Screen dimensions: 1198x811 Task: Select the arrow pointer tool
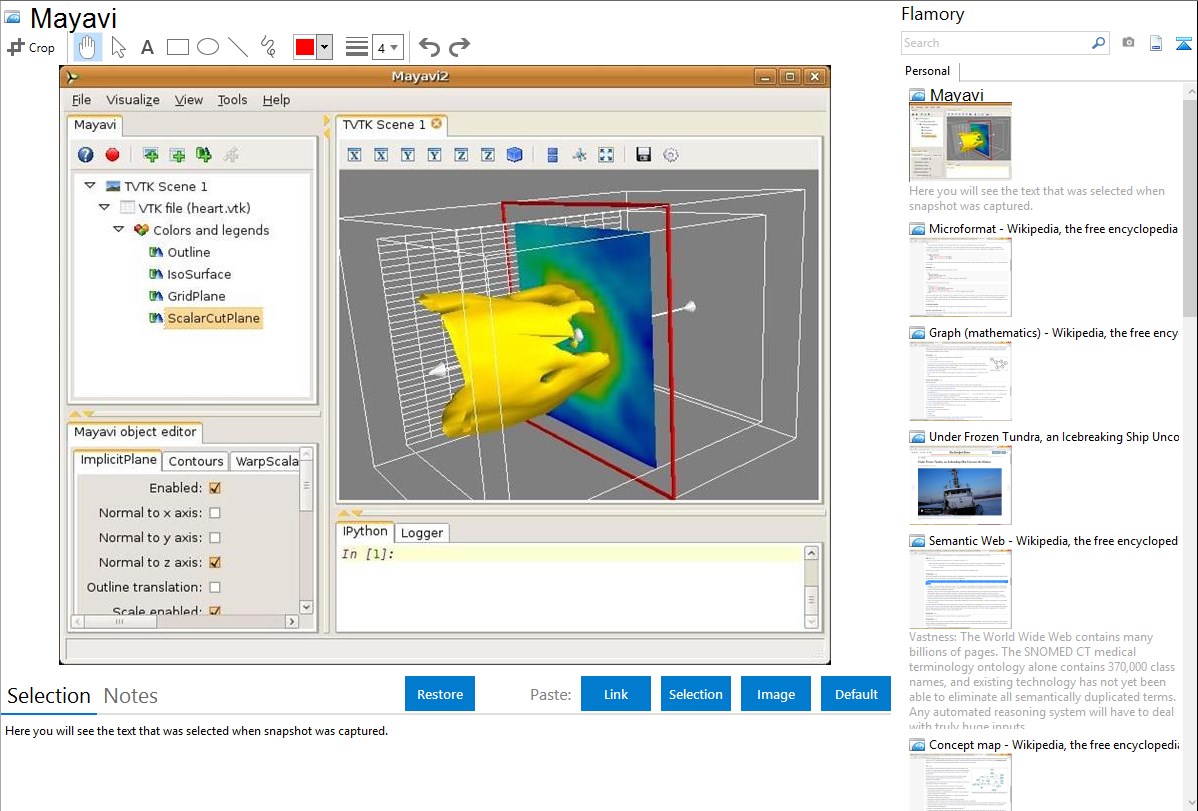coord(118,47)
